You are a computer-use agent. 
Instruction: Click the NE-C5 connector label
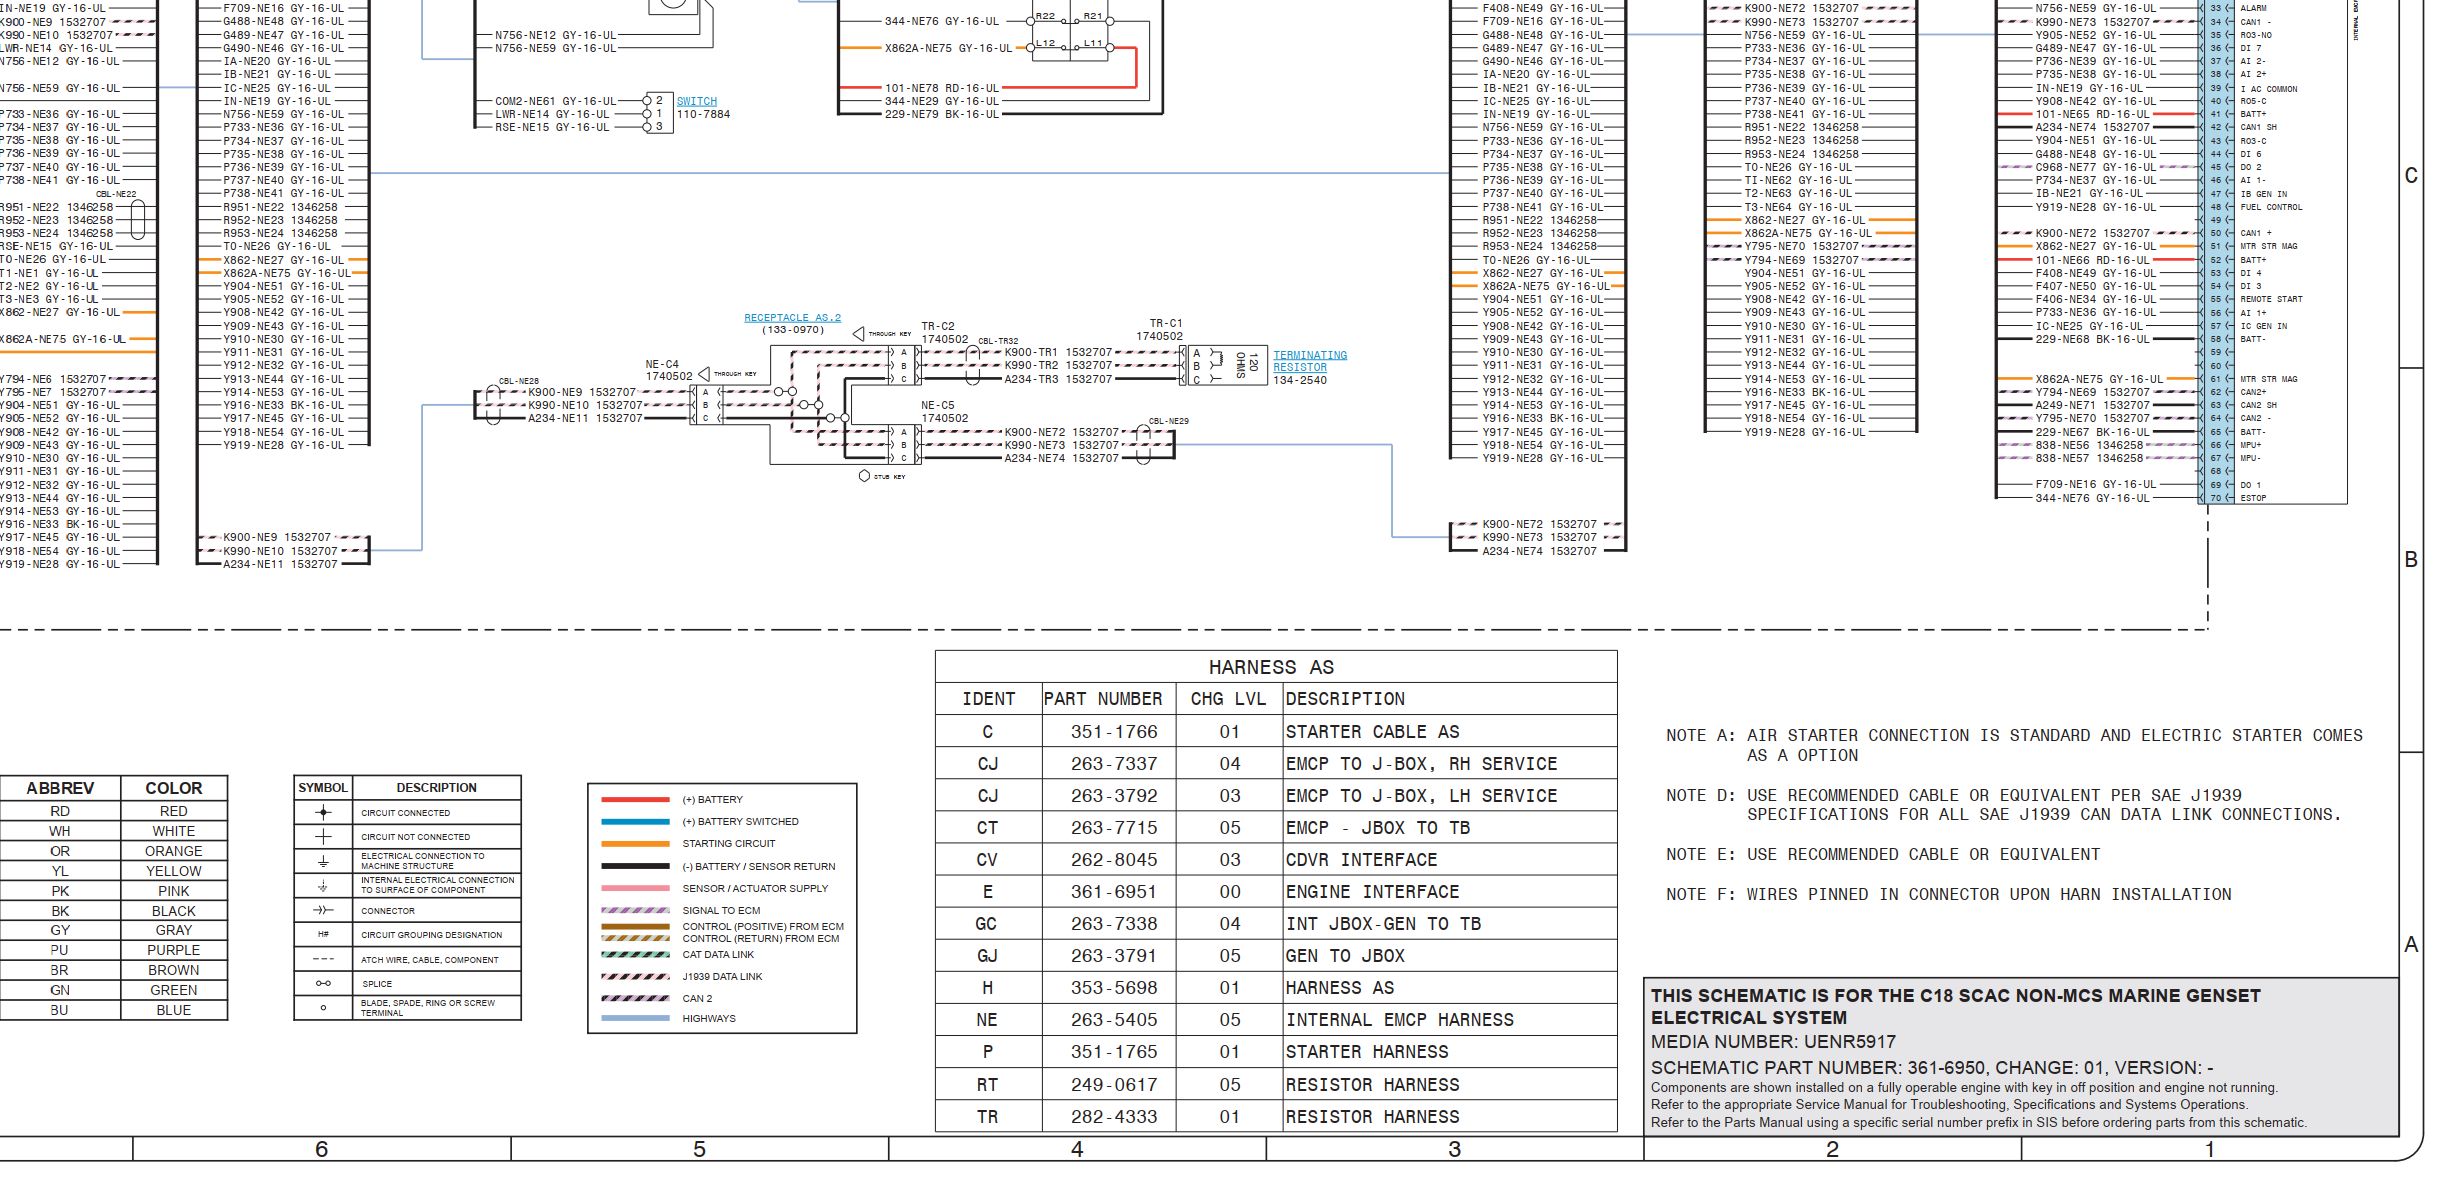click(x=938, y=406)
